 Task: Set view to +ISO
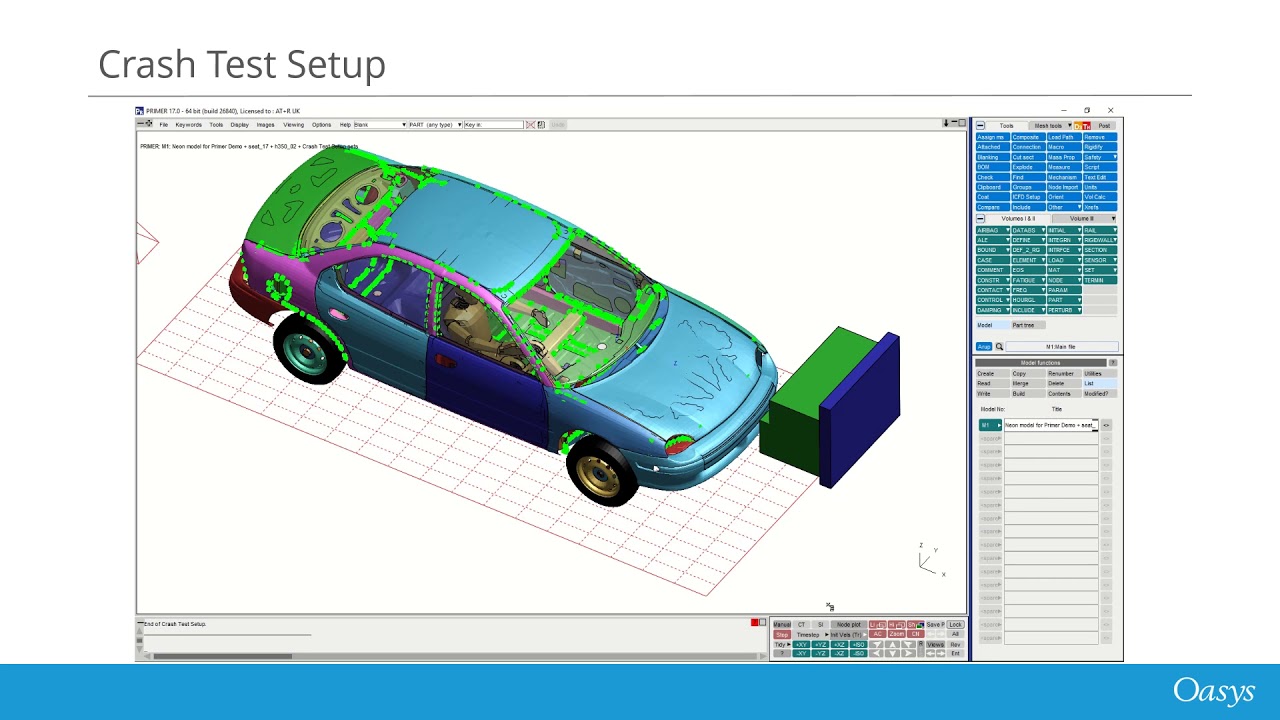tap(858, 645)
